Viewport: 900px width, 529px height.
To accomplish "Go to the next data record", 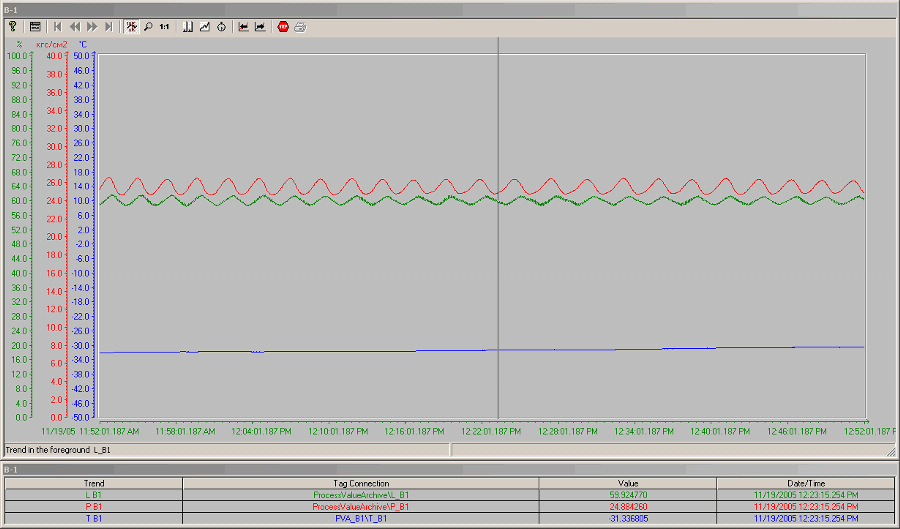I will coord(92,27).
